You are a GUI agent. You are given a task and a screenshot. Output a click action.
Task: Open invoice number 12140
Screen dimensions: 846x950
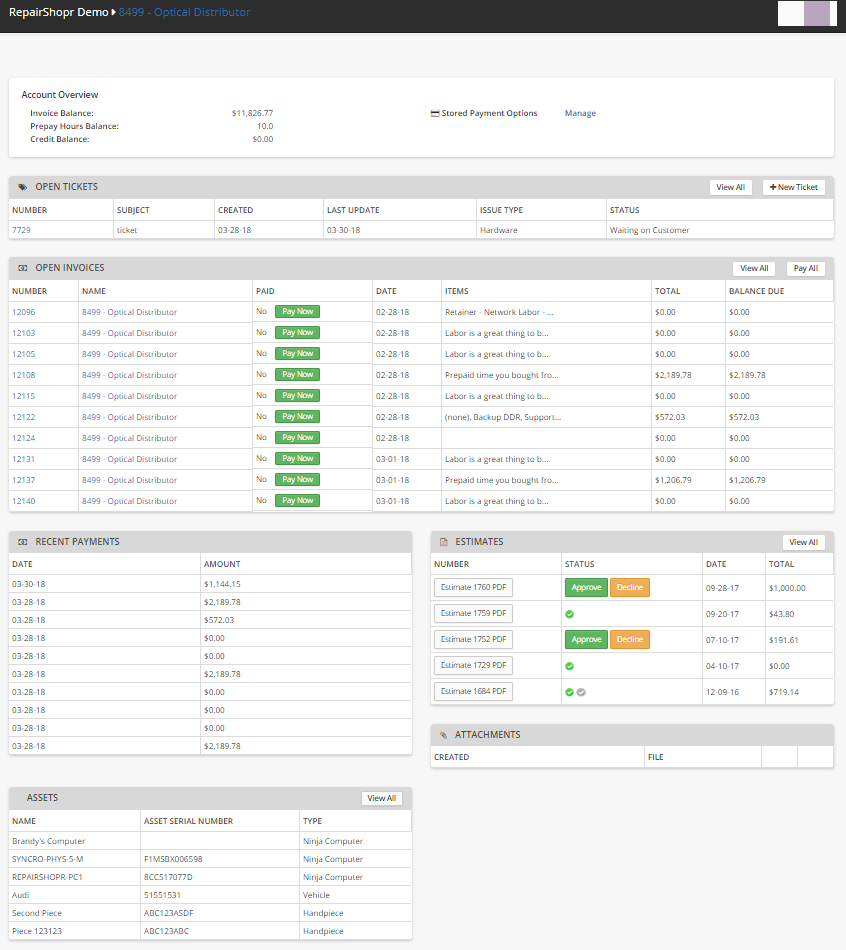pos(24,501)
